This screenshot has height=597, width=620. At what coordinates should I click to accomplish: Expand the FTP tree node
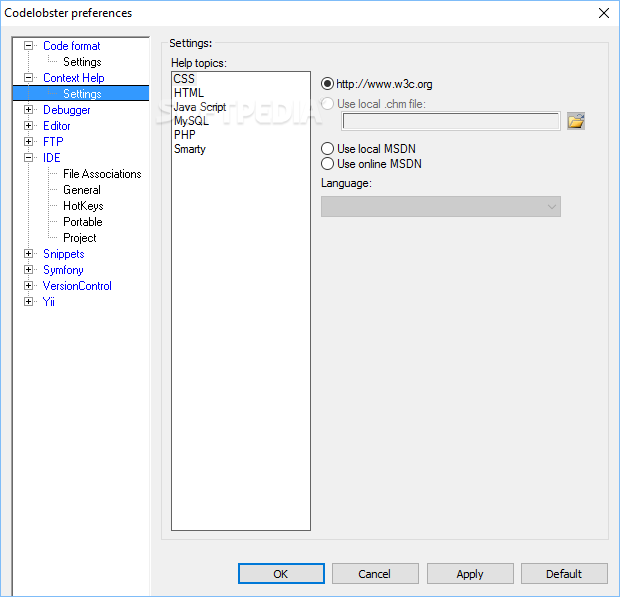point(28,142)
